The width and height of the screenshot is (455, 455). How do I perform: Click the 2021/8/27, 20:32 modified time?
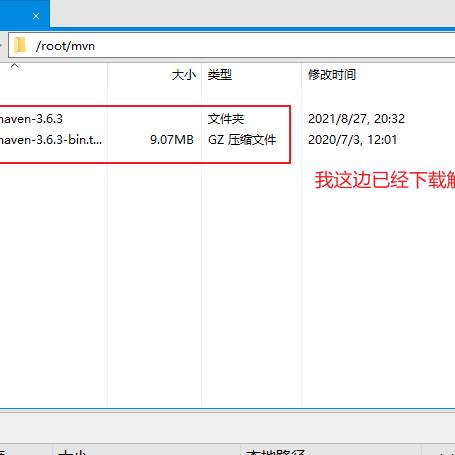tap(356, 119)
